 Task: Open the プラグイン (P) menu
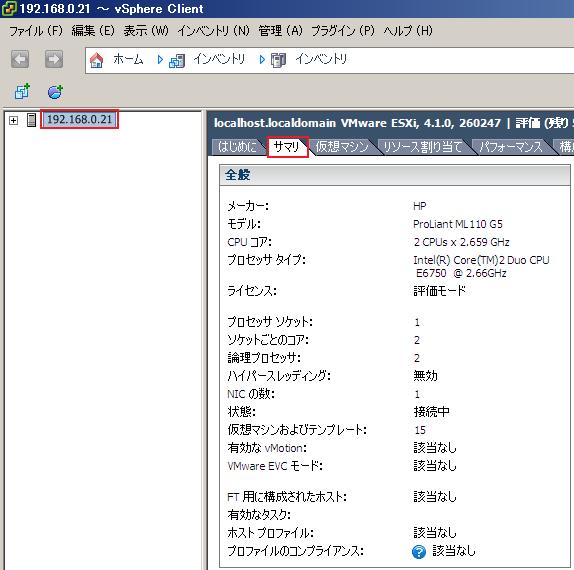pos(343,30)
